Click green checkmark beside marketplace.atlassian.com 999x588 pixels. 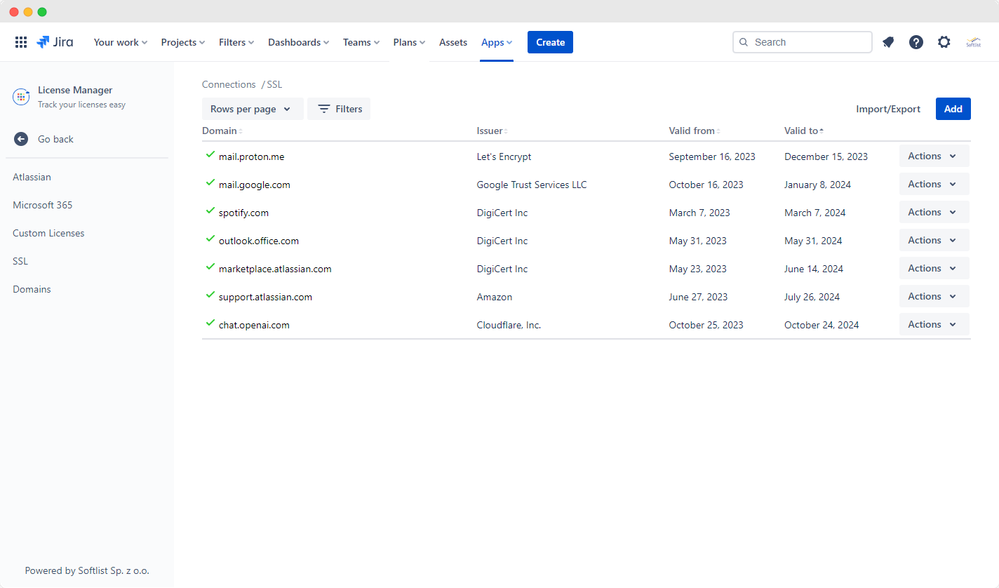210,267
